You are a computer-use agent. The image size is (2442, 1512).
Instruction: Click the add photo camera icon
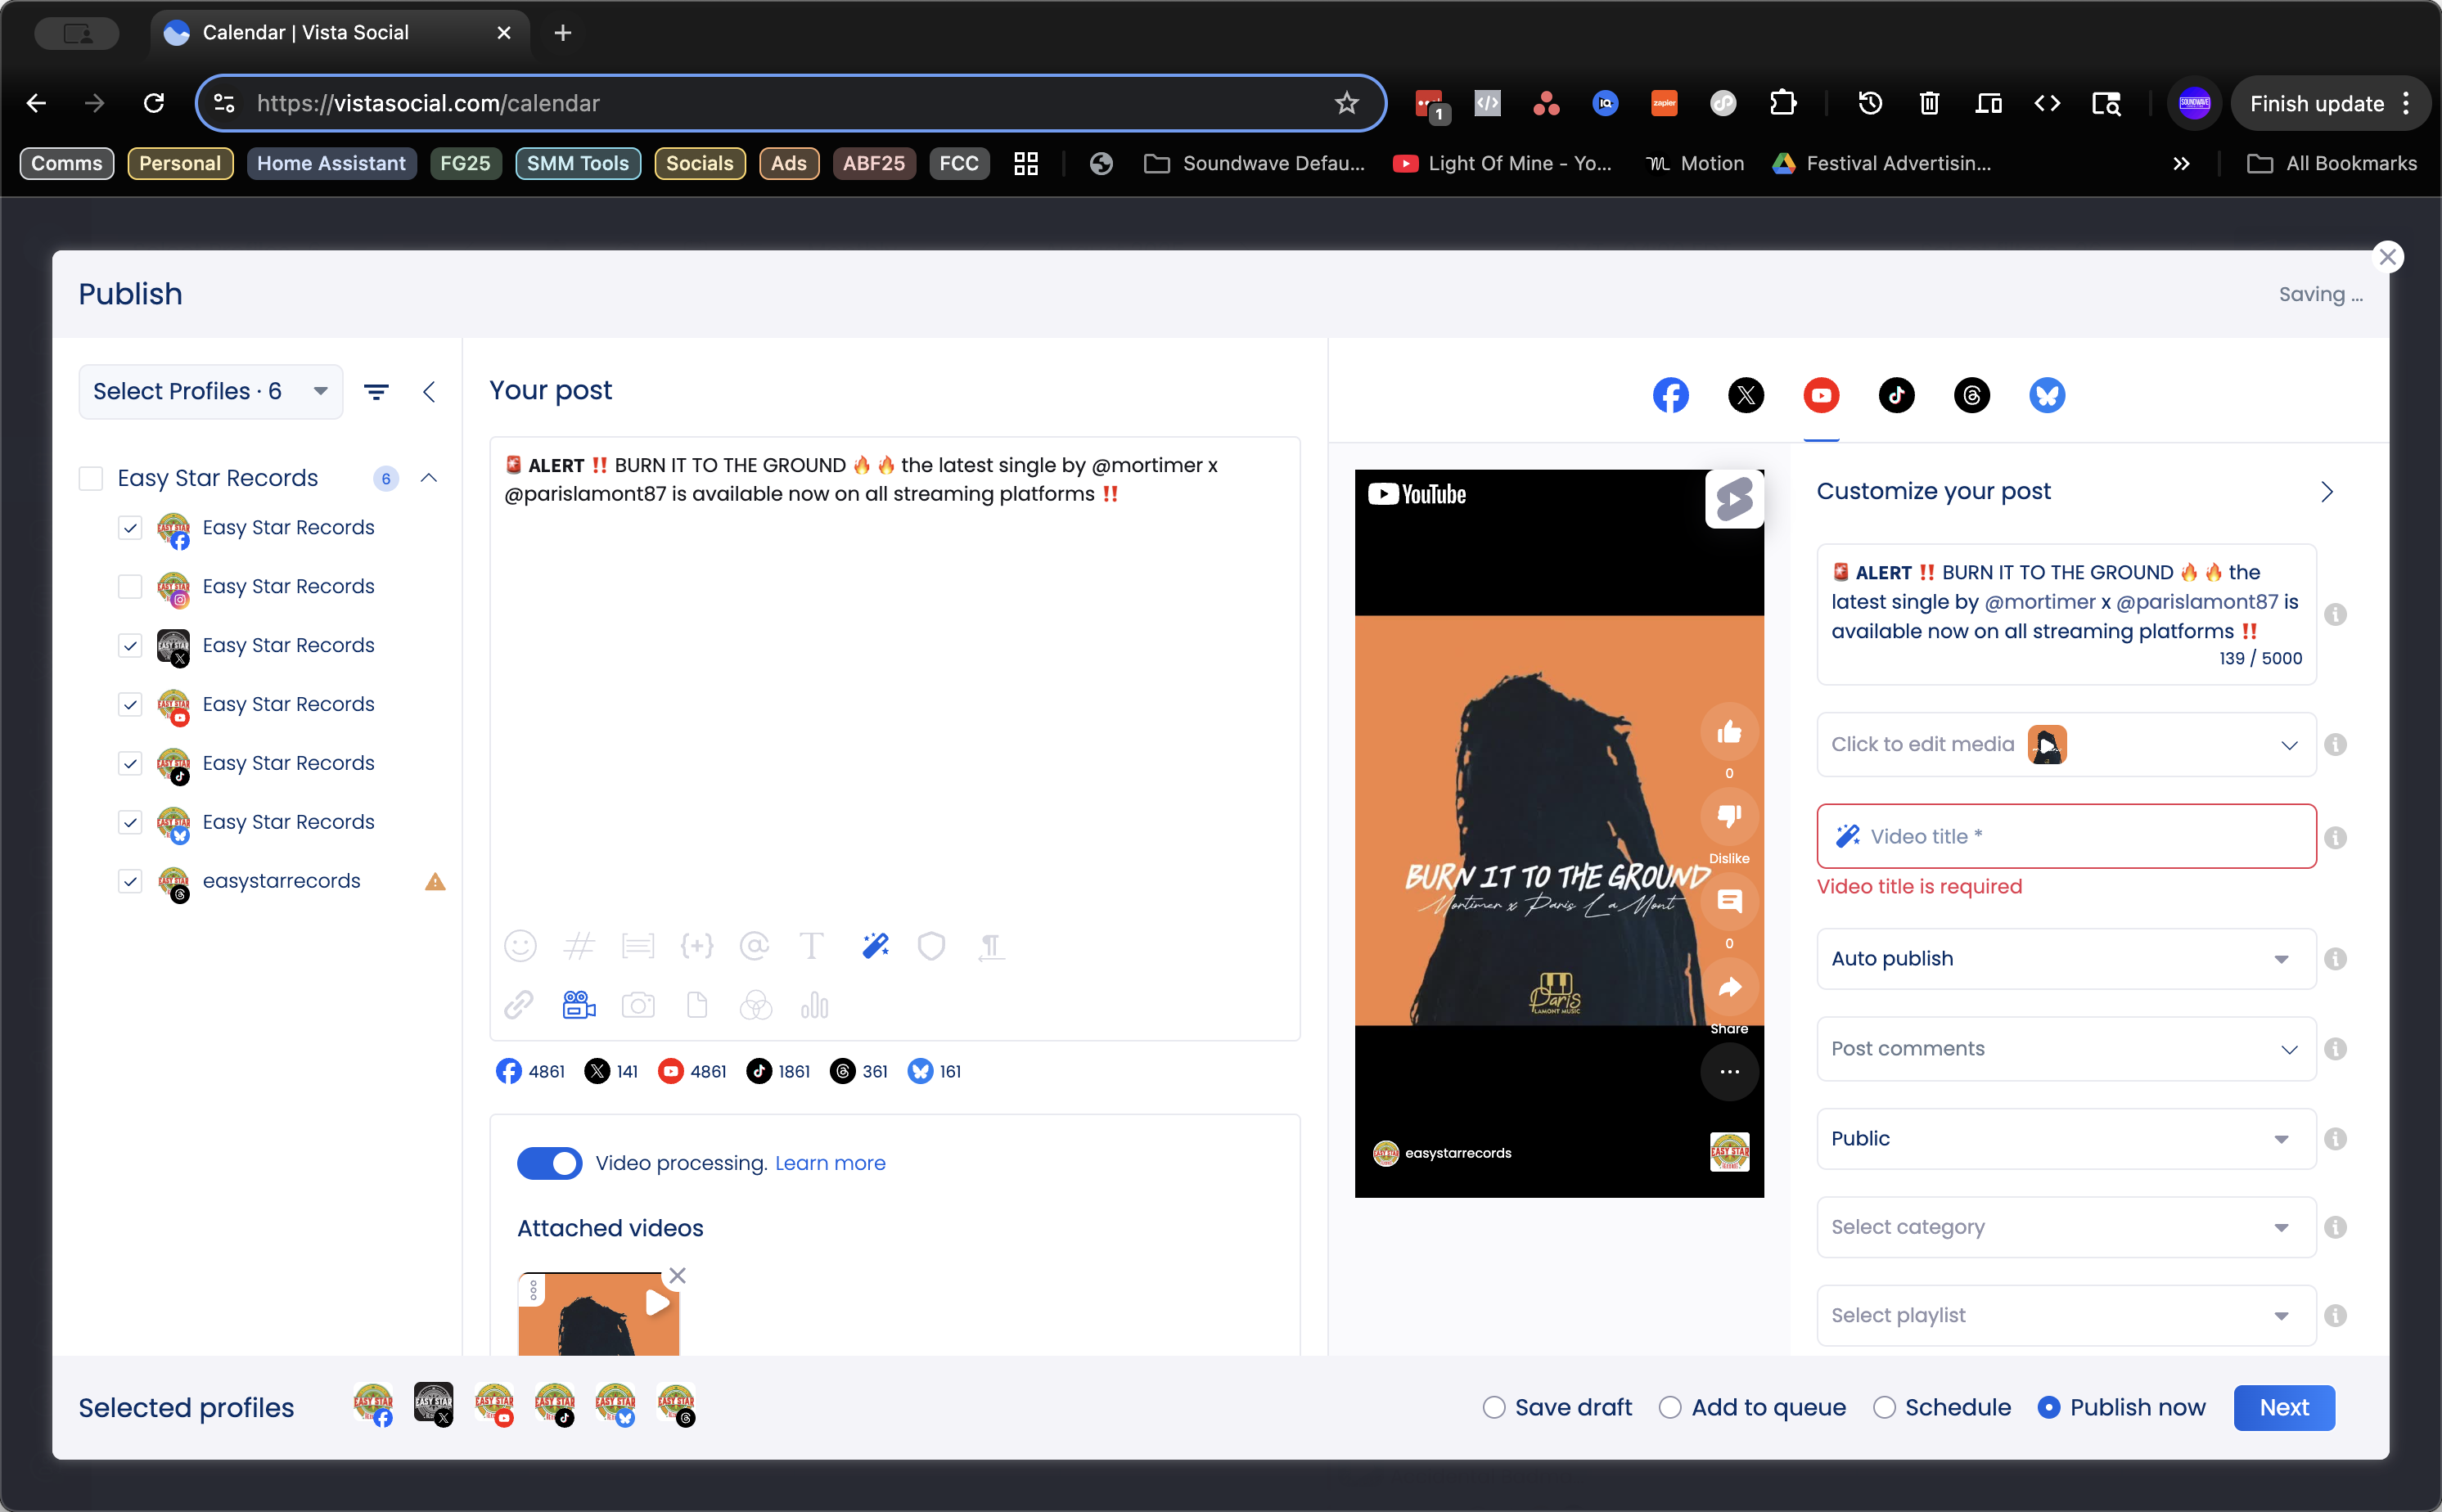[638, 1005]
